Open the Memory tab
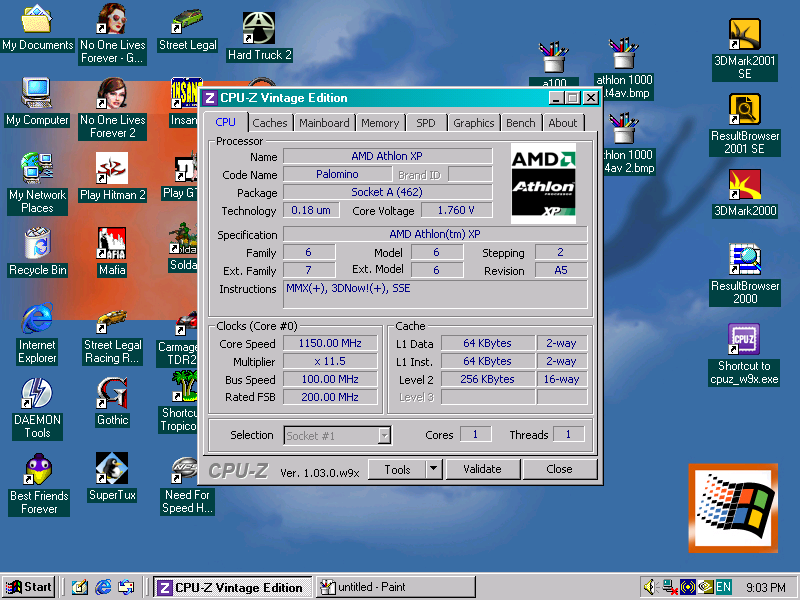Viewport: 800px width, 600px height. pyautogui.click(x=380, y=123)
